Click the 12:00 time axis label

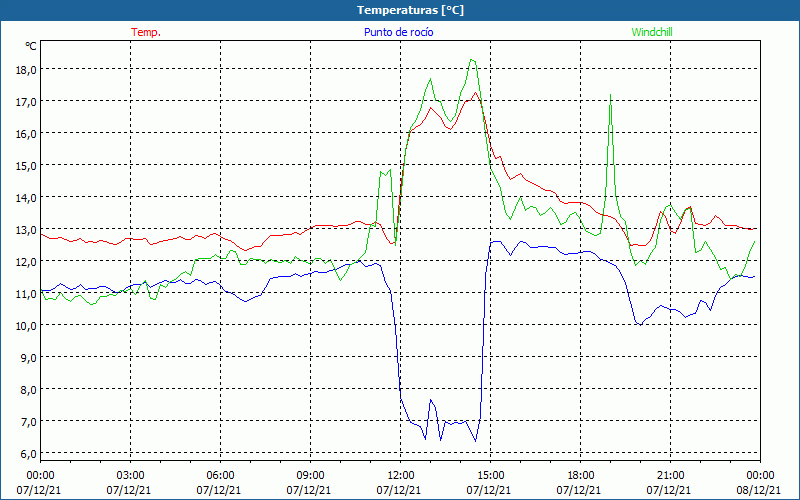pos(401,476)
